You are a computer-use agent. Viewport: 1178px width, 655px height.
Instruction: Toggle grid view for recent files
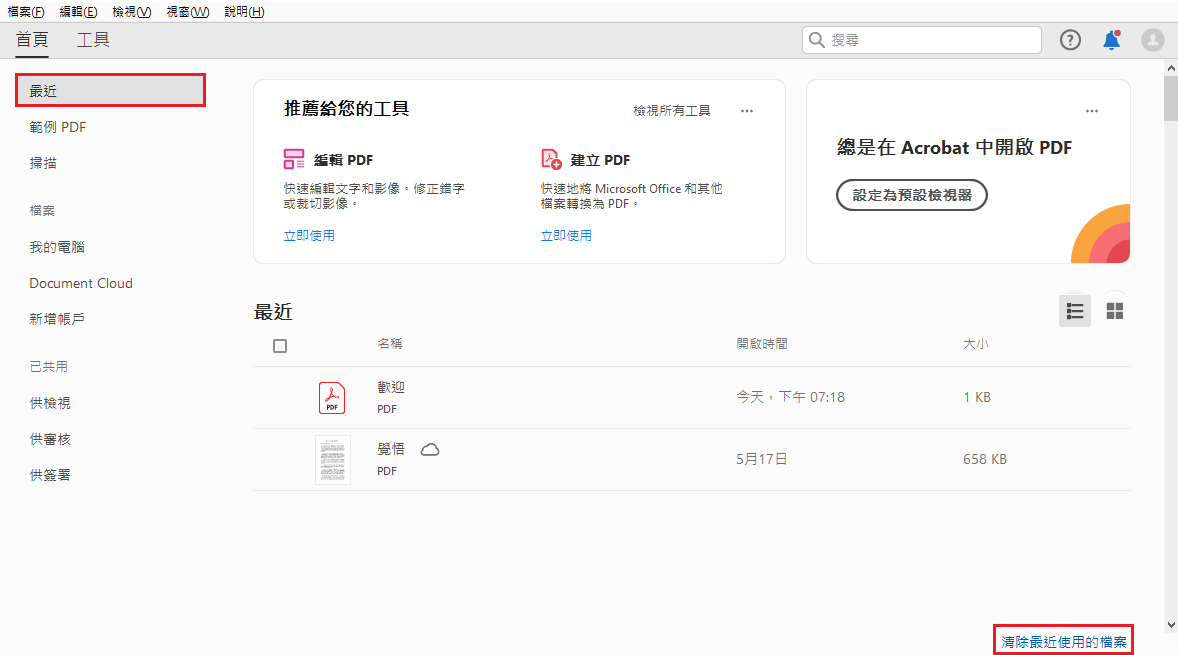point(1114,310)
